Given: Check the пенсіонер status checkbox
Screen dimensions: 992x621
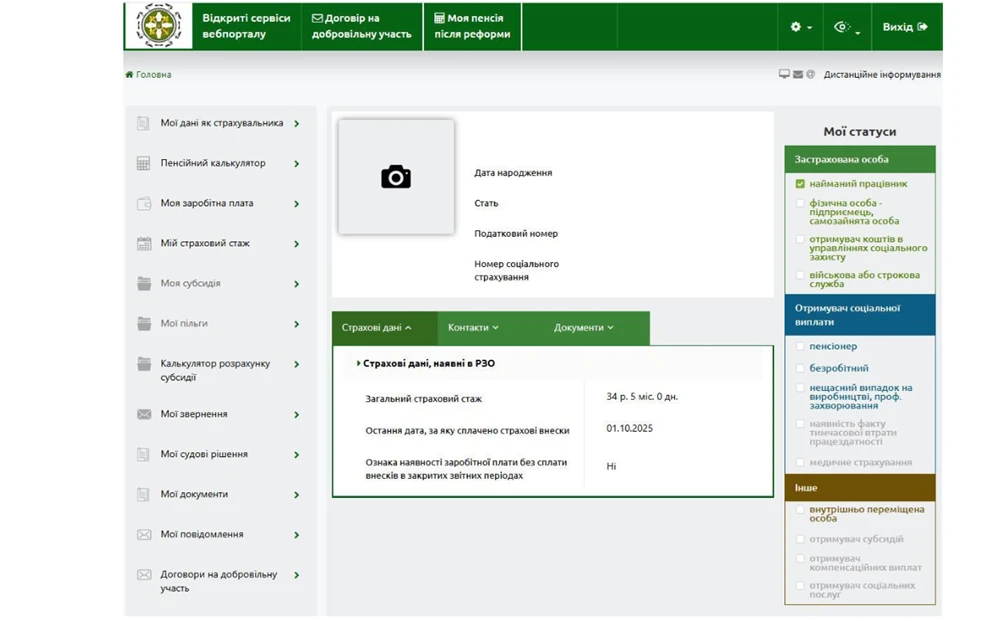Looking at the screenshot, I should pos(800,347).
